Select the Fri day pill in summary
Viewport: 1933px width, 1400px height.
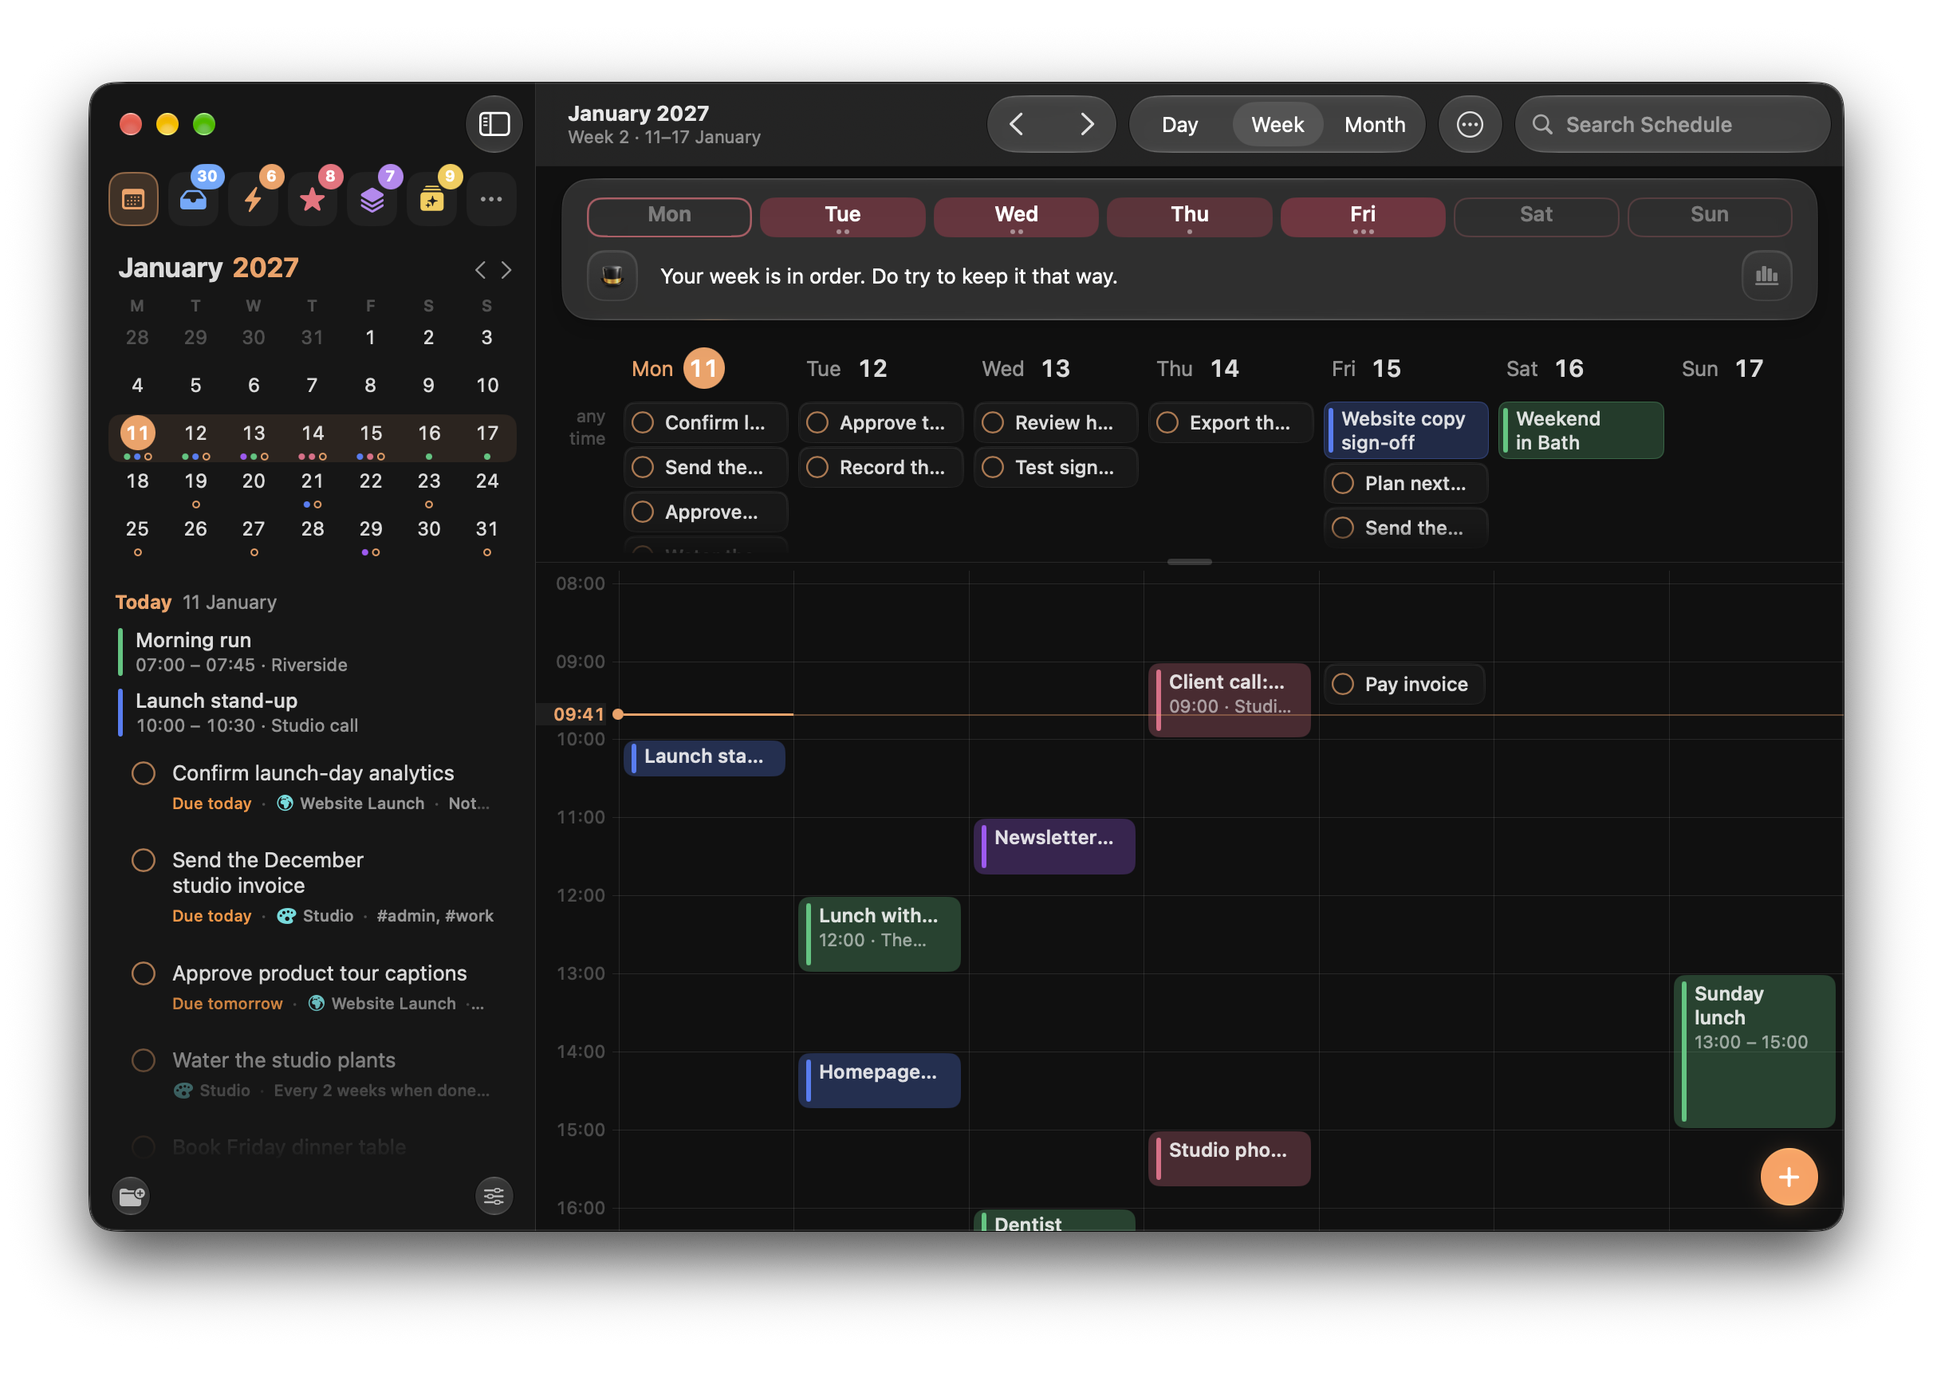[1362, 217]
